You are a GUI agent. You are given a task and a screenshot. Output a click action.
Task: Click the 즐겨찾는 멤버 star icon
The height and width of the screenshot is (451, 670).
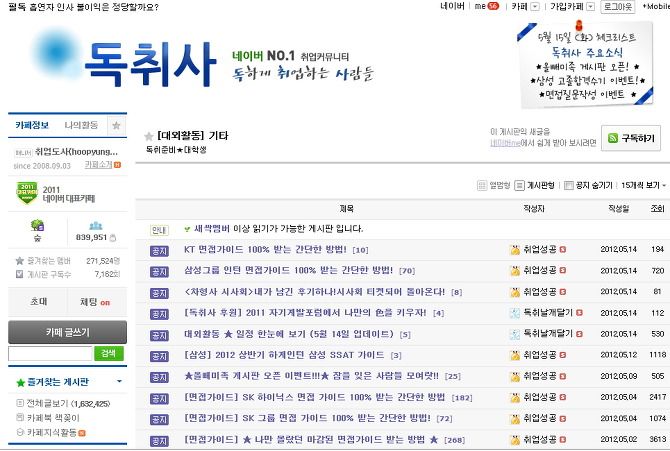coord(19,261)
